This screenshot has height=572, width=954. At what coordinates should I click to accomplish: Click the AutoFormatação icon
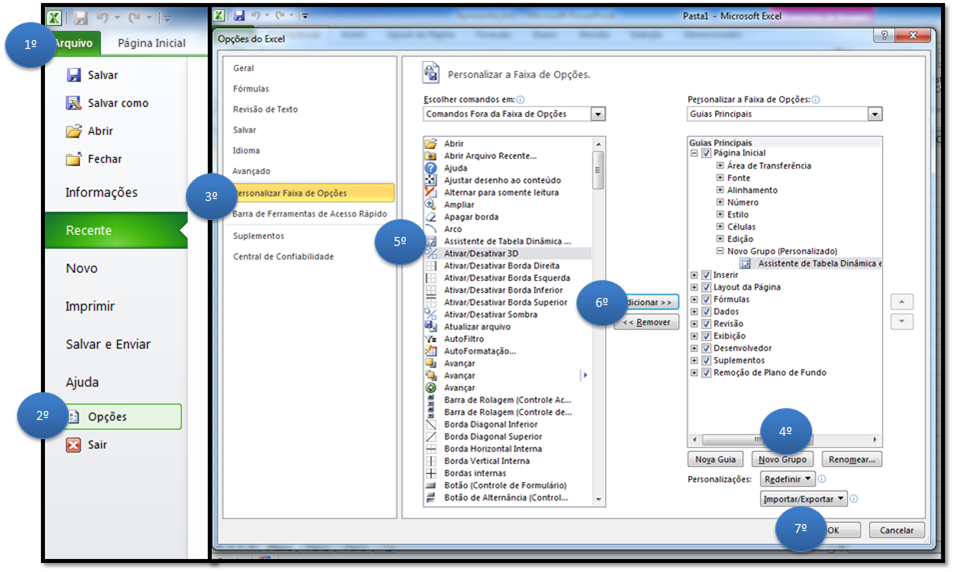pos(431,351)
